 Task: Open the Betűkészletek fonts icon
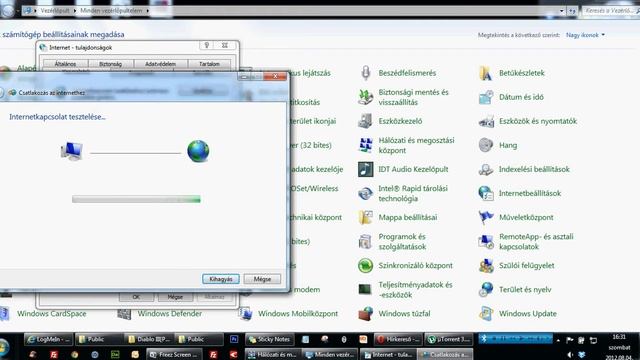point(486,73)
